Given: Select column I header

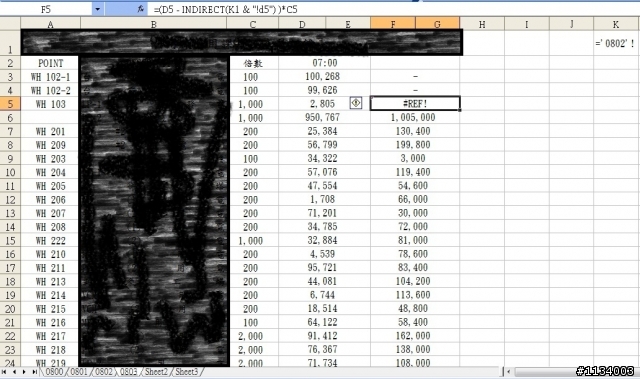Looking at the screenshot, I should [x=527, y=24].
